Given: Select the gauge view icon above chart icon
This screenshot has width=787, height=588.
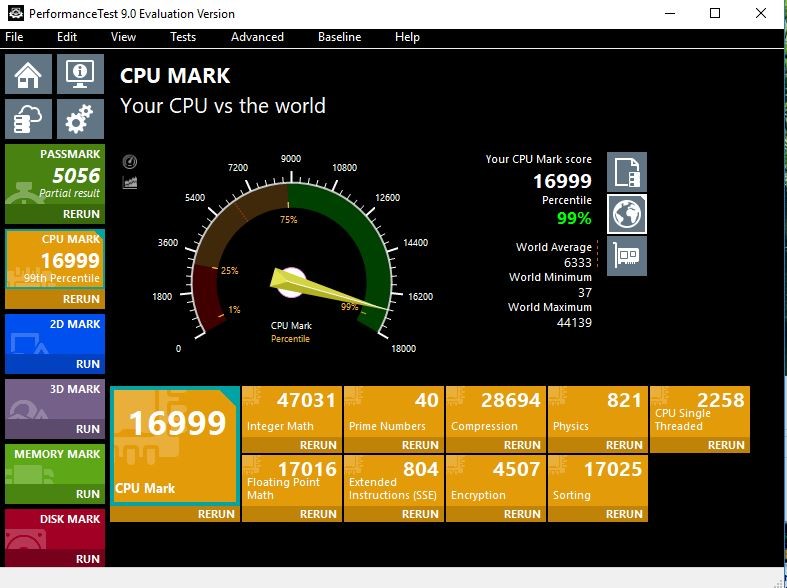Looking at the screenshot, I should [130, 162].
